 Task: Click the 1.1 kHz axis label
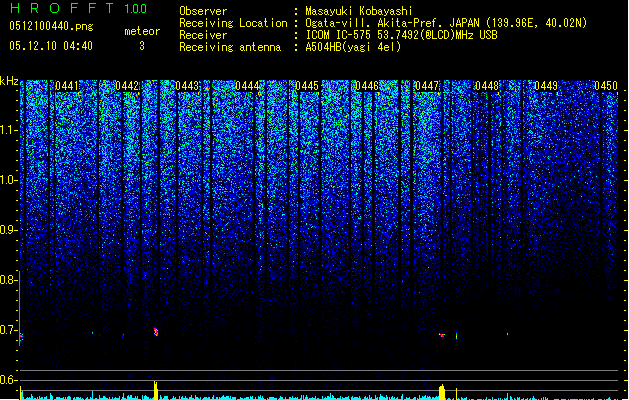click(x=8, y=130)
